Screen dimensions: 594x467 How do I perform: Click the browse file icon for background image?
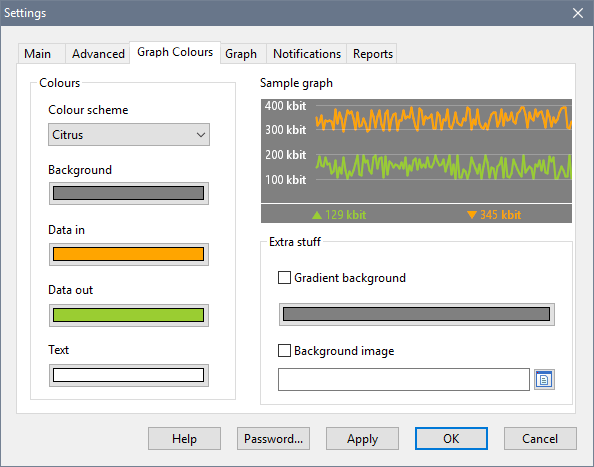(x=544, y=380)
